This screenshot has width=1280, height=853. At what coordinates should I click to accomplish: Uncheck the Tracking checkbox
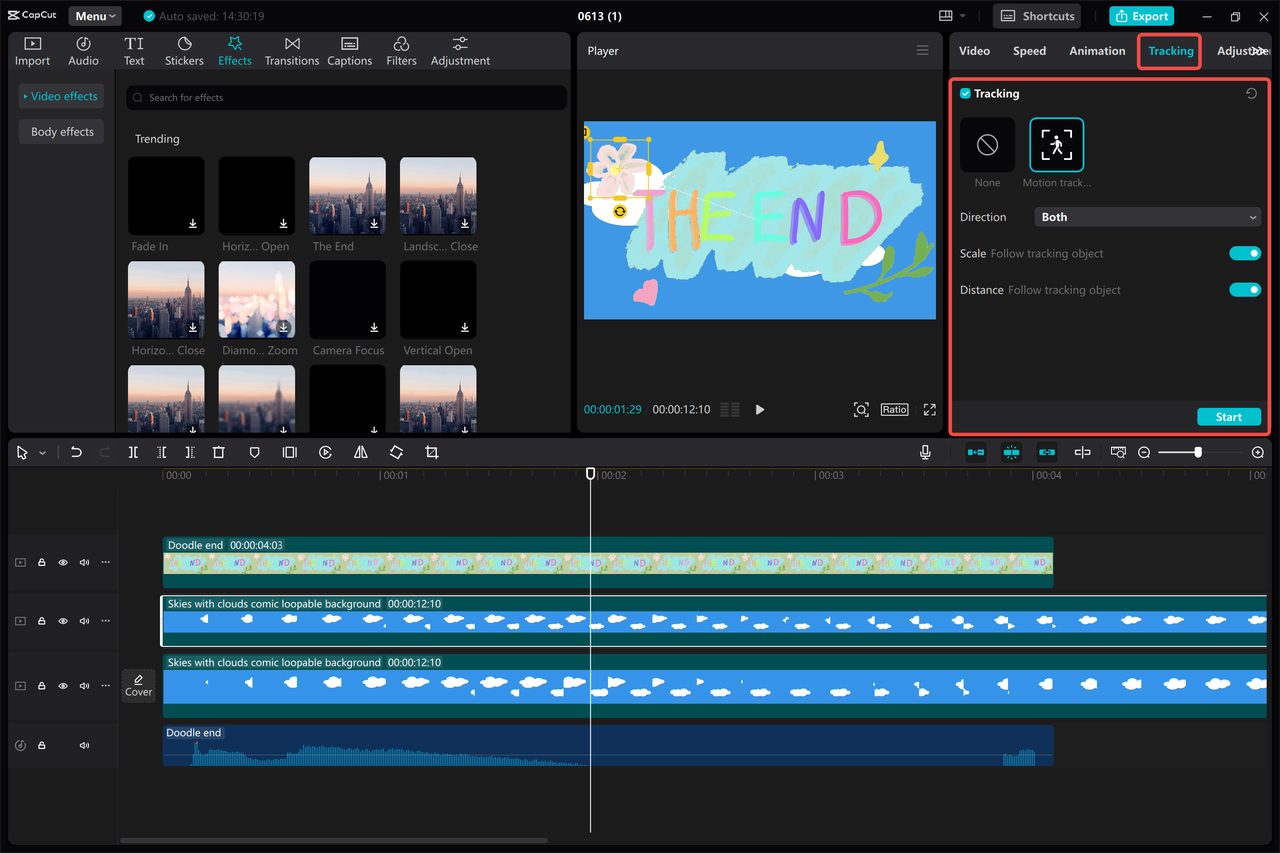click(x=963, y=93)
